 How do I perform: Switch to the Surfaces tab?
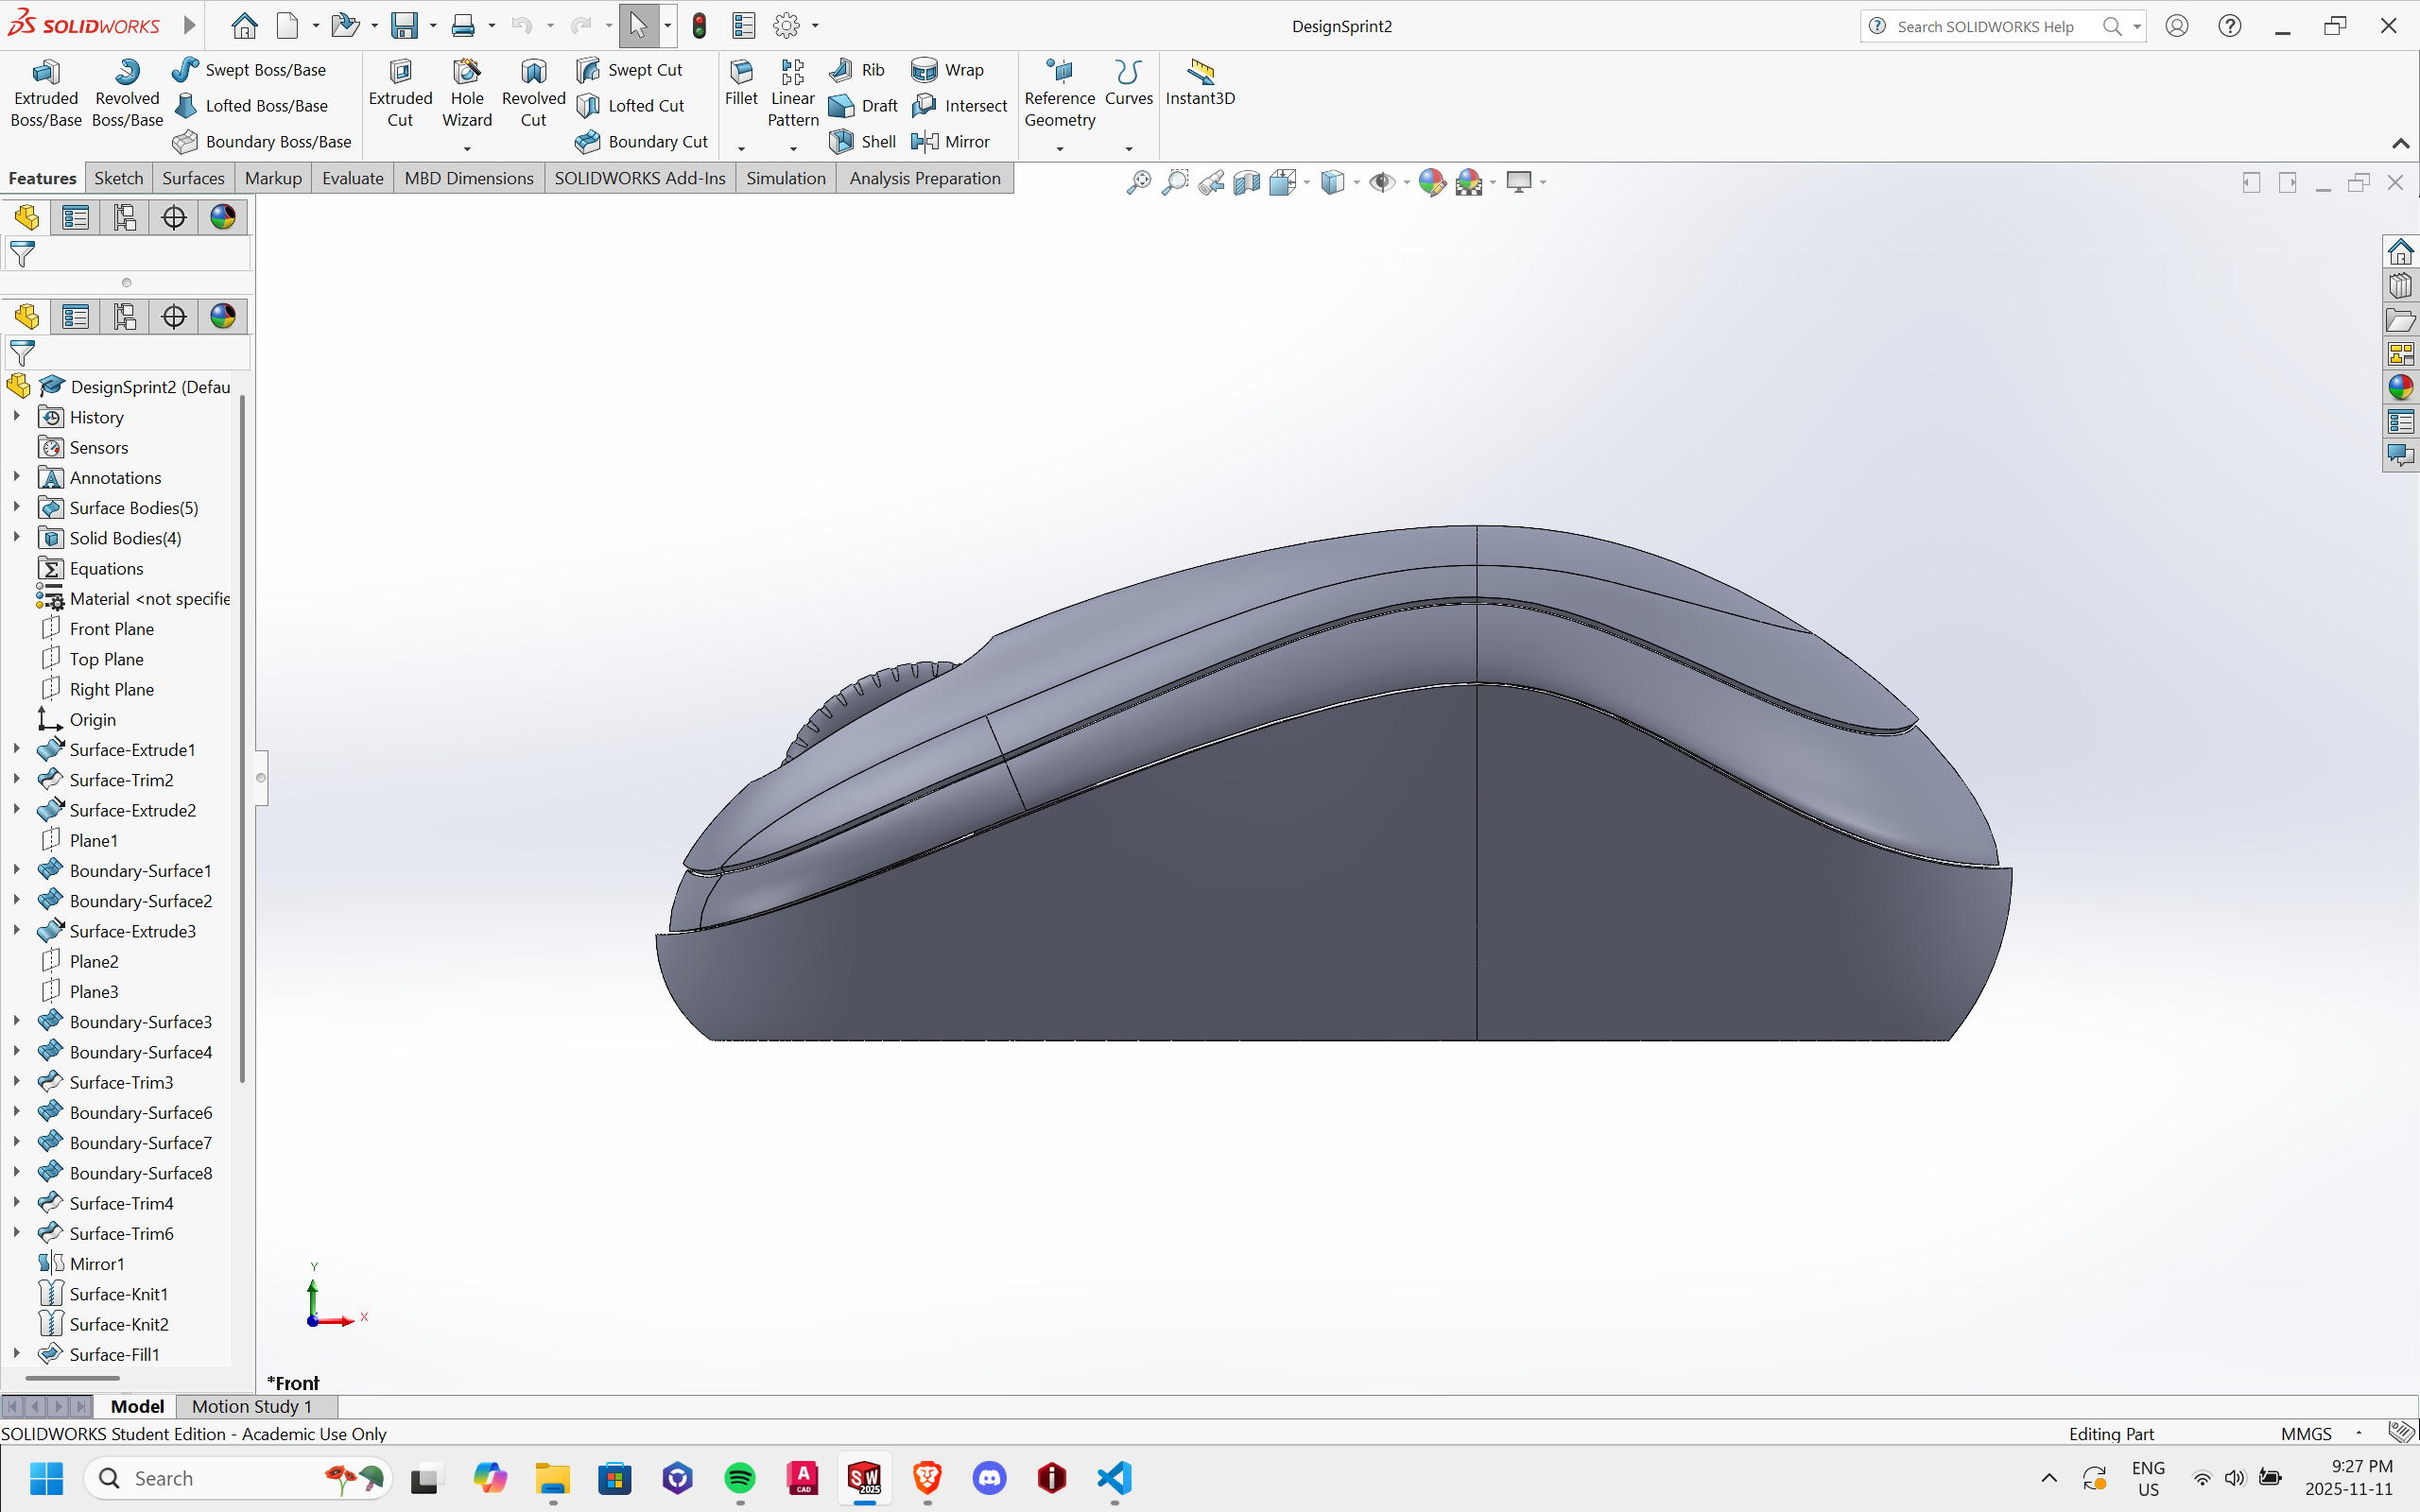tap(193, 178)
